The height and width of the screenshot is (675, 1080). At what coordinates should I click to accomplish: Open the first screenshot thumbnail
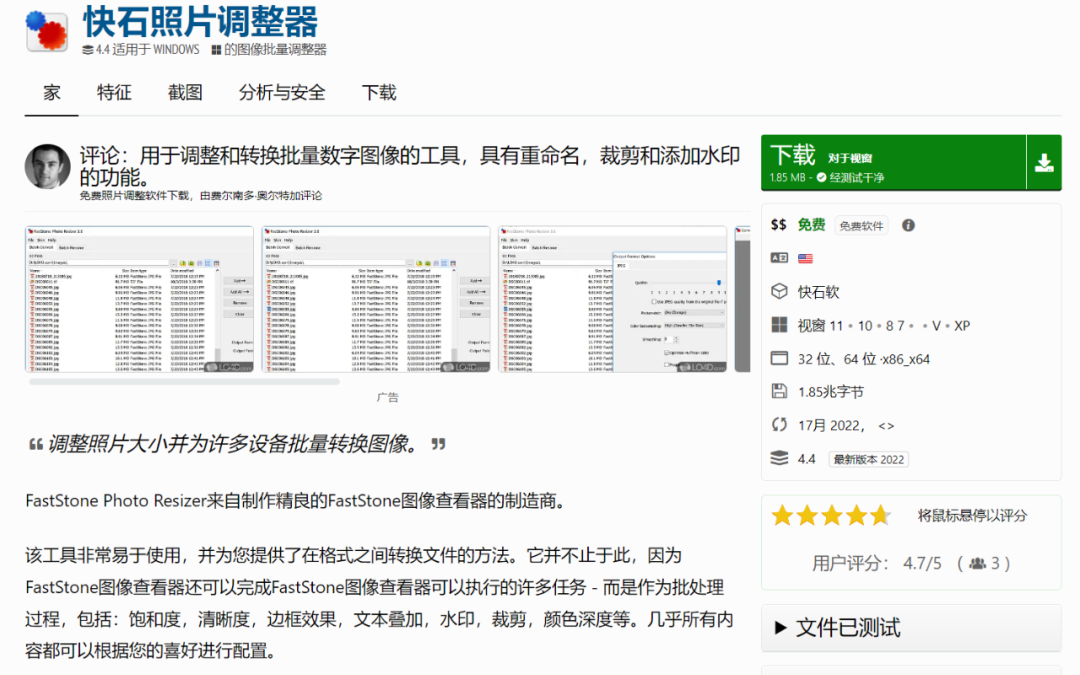tap(139, 299)
